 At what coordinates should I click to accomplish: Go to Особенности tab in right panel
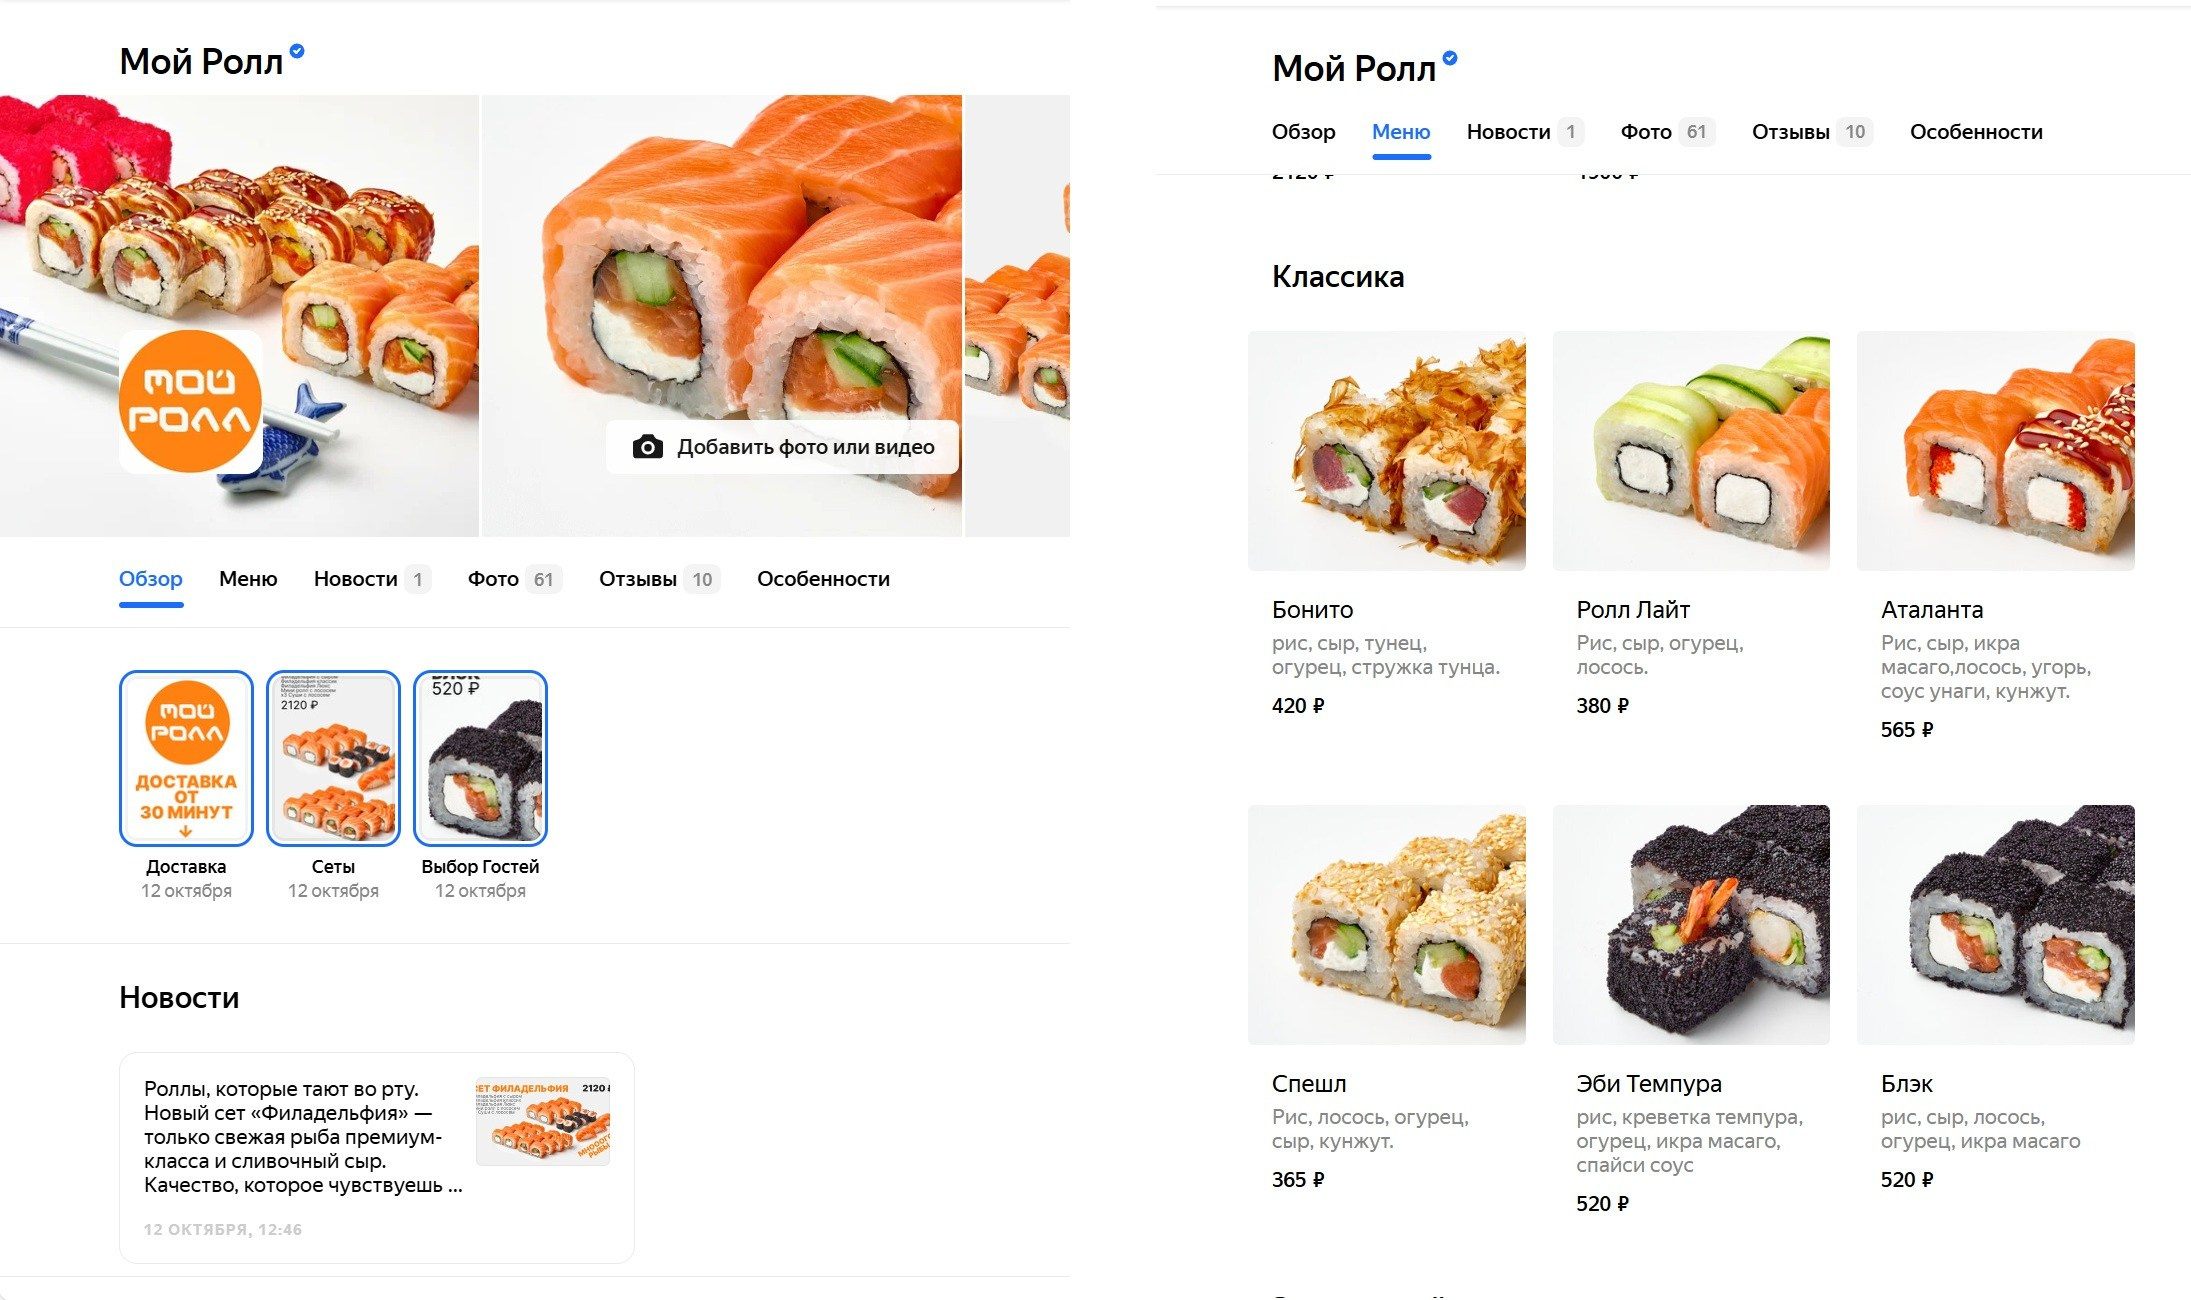point(1976,132)
